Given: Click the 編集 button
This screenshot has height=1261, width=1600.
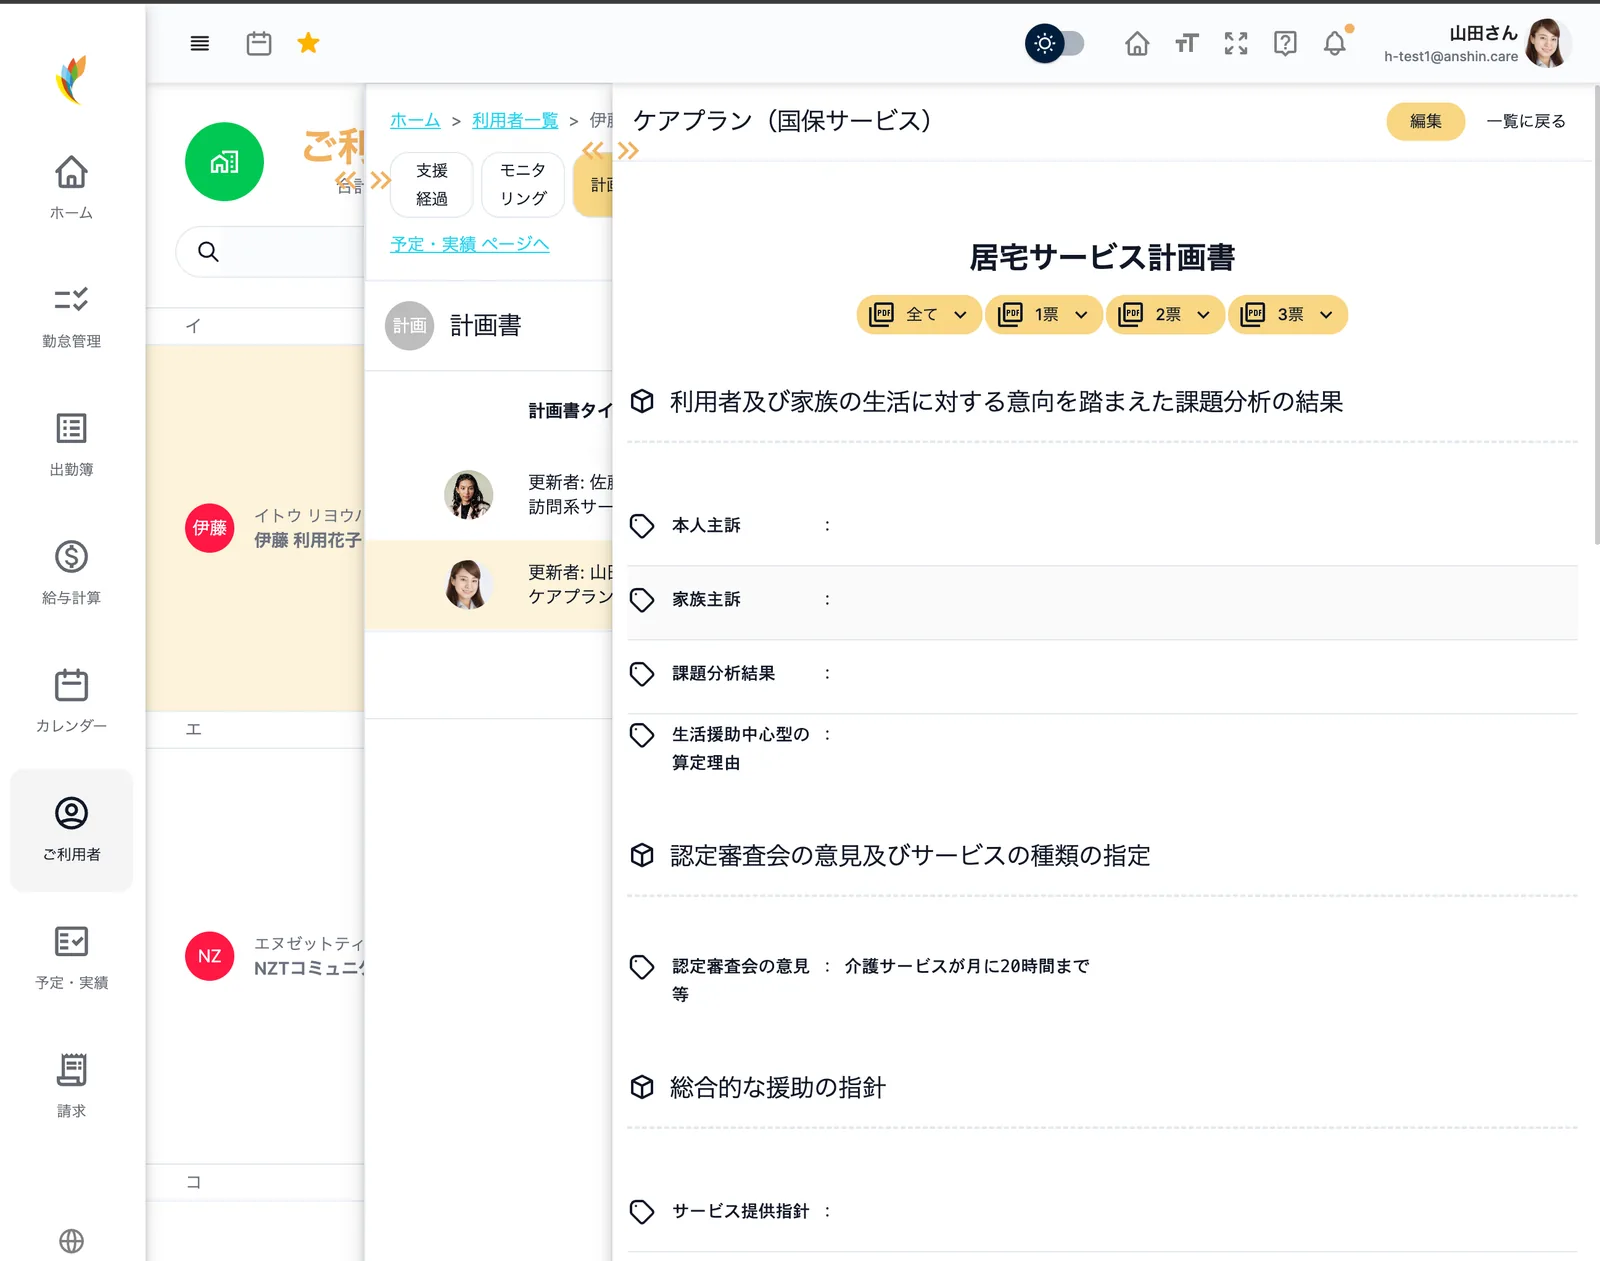Looking at the screenshot, I should [x=1426, y=121].
